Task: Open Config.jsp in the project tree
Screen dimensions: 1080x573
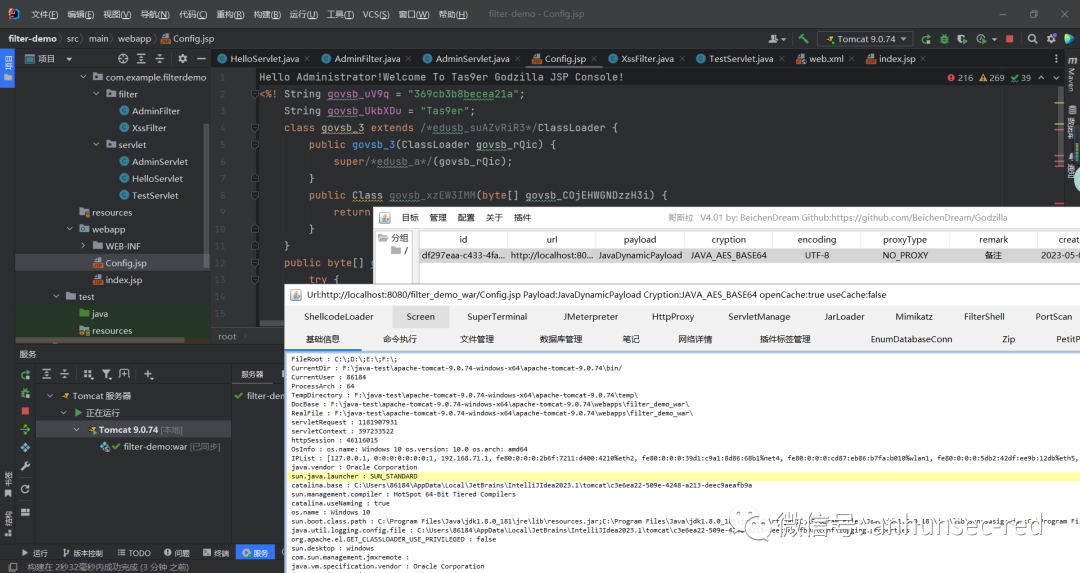Action: click(126, 263)
